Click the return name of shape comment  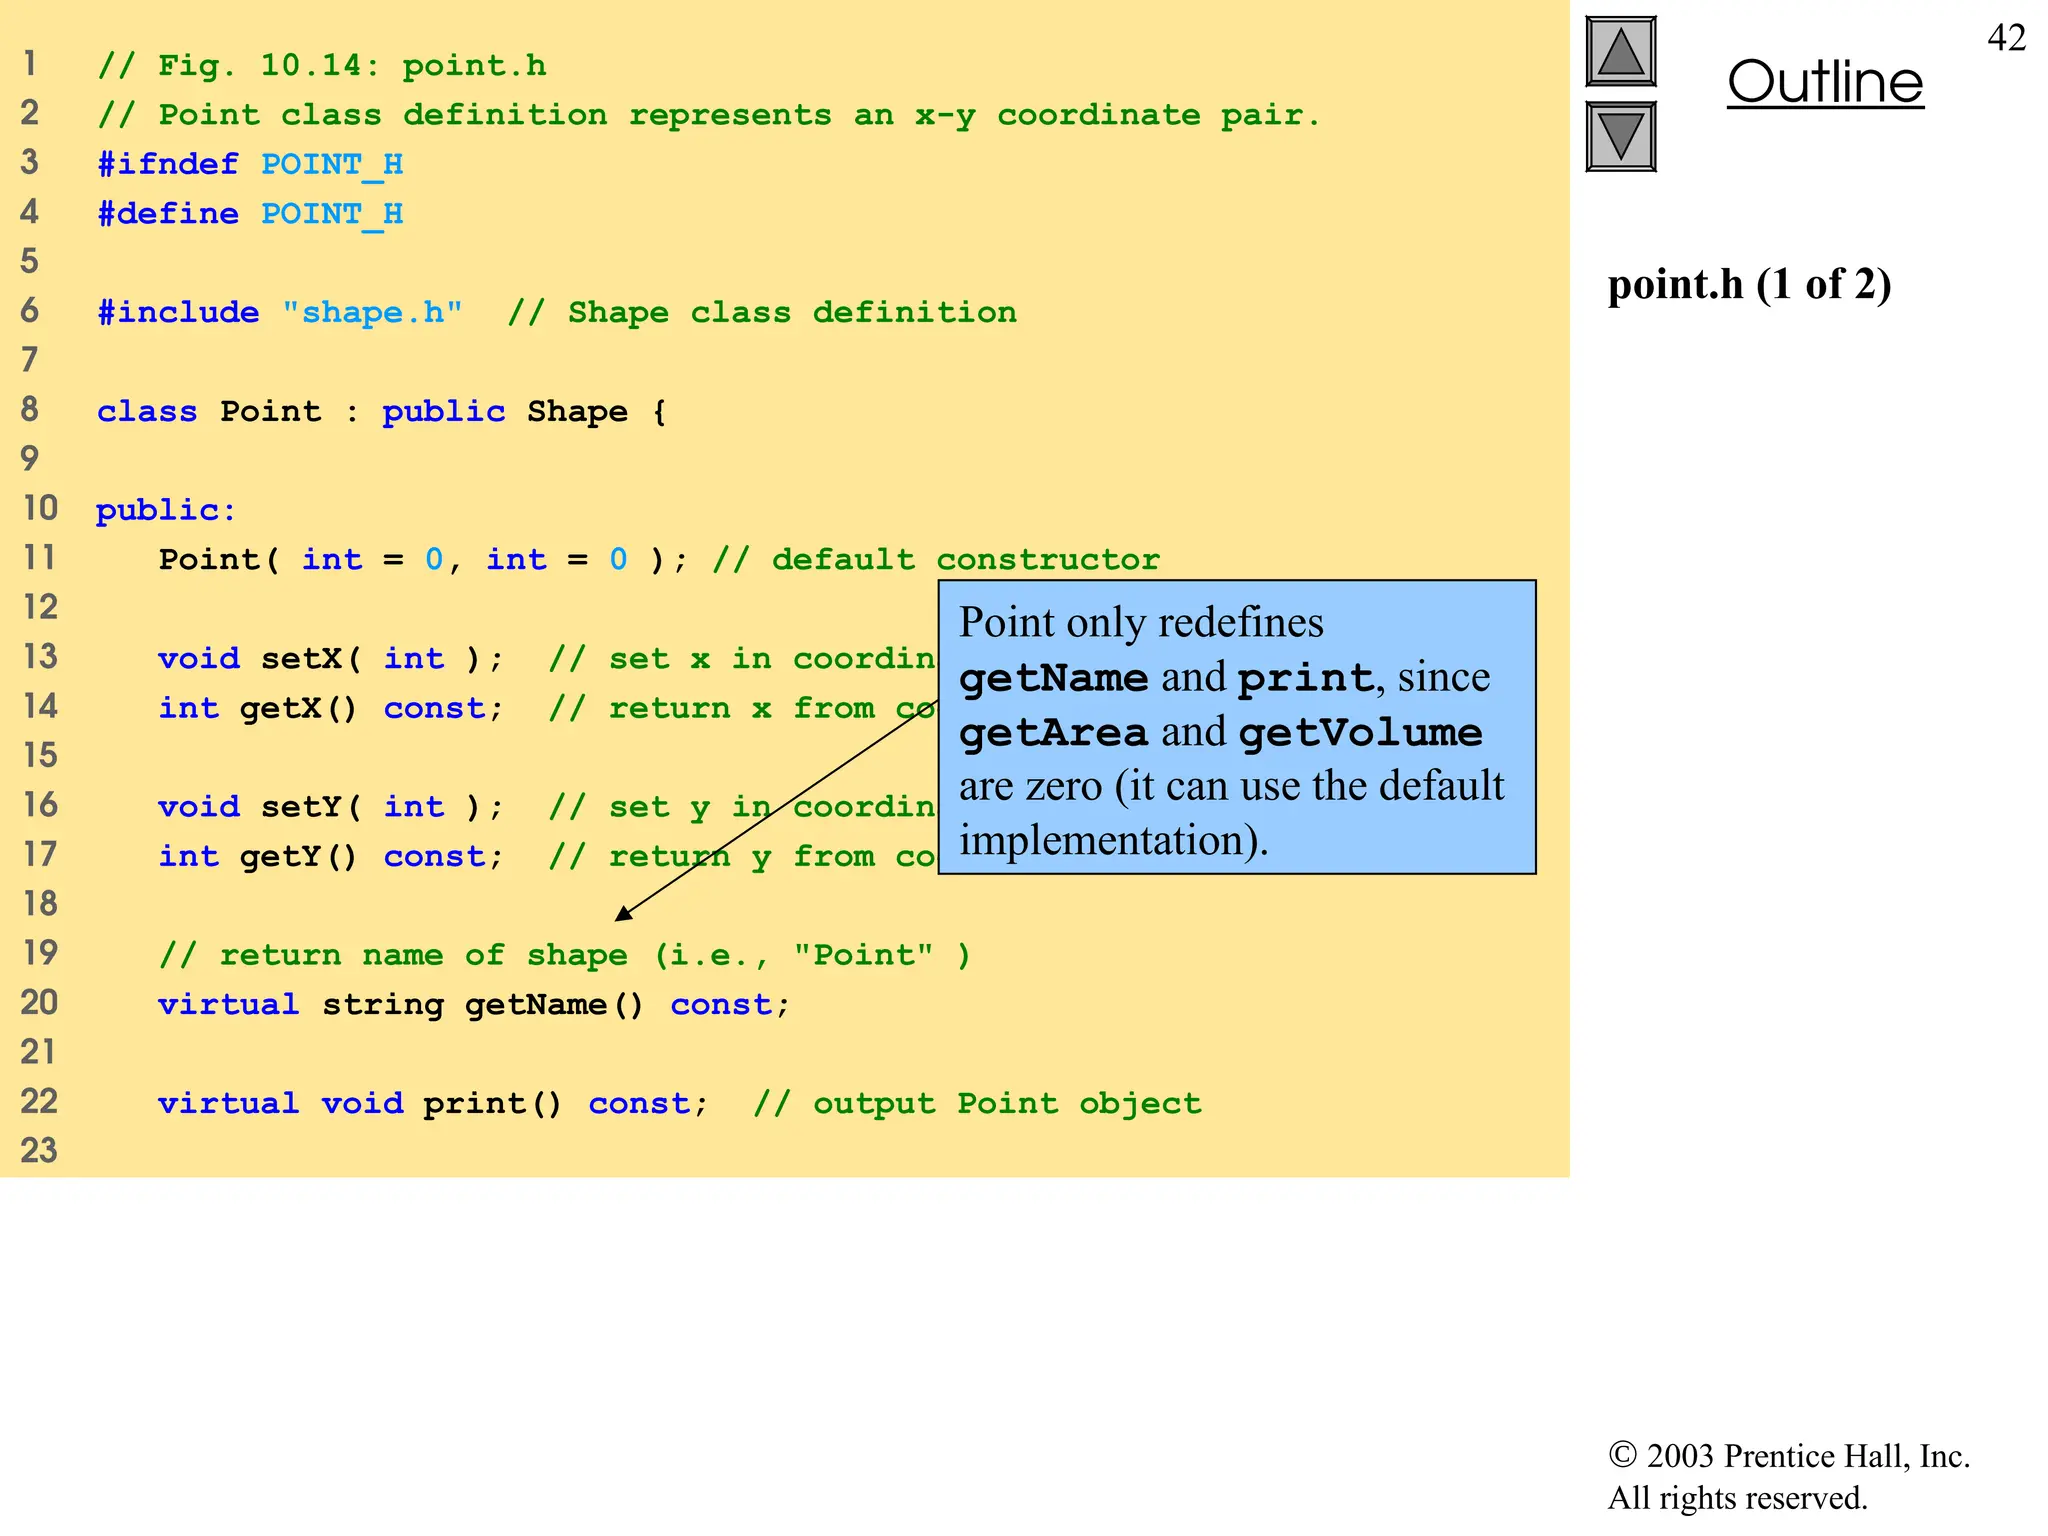(x=564, y=956)
